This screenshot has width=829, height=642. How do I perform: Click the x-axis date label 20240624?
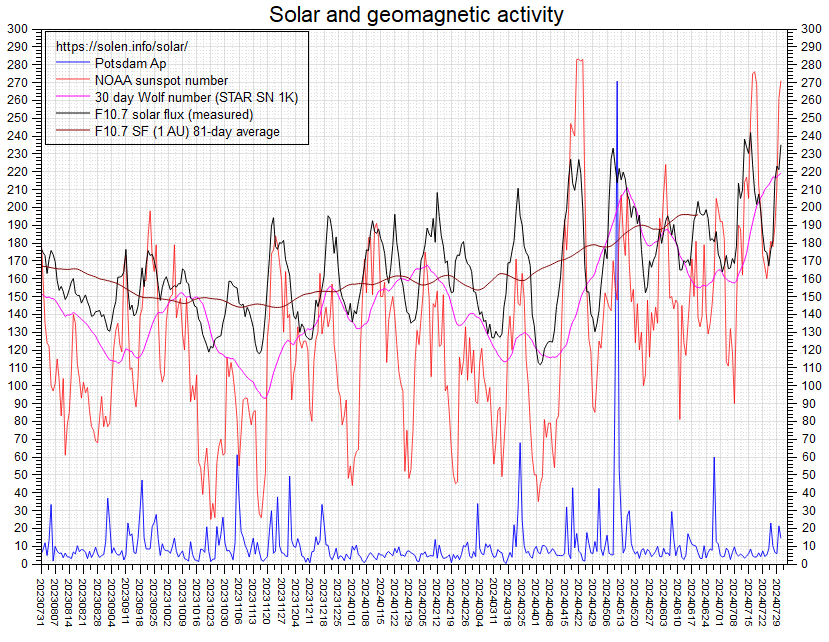704,602
